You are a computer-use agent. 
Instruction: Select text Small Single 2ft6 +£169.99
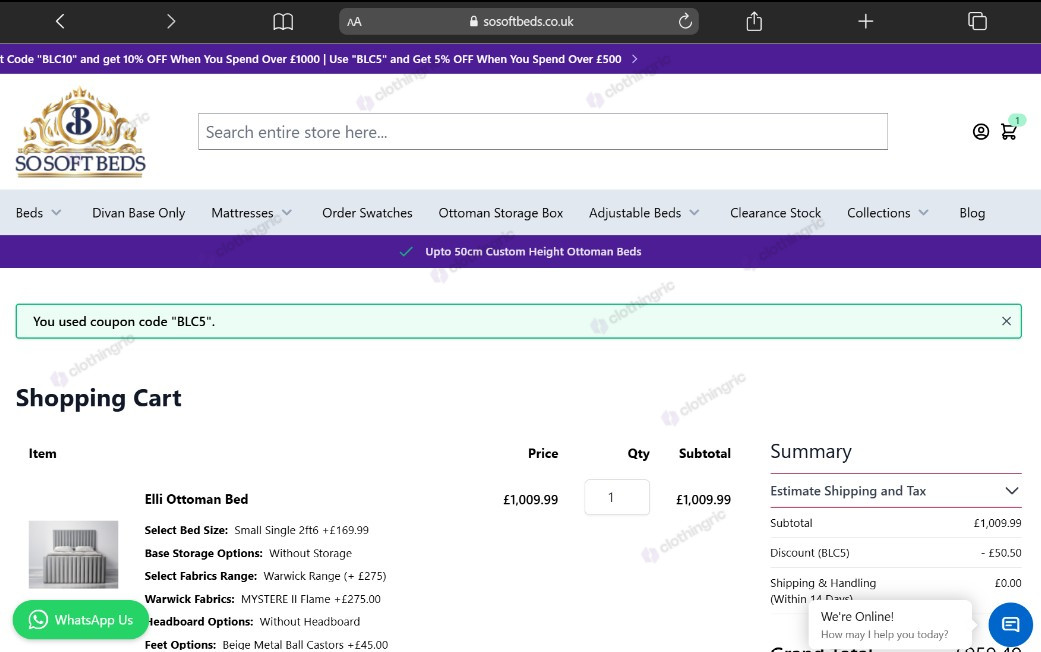click(301, 530)
